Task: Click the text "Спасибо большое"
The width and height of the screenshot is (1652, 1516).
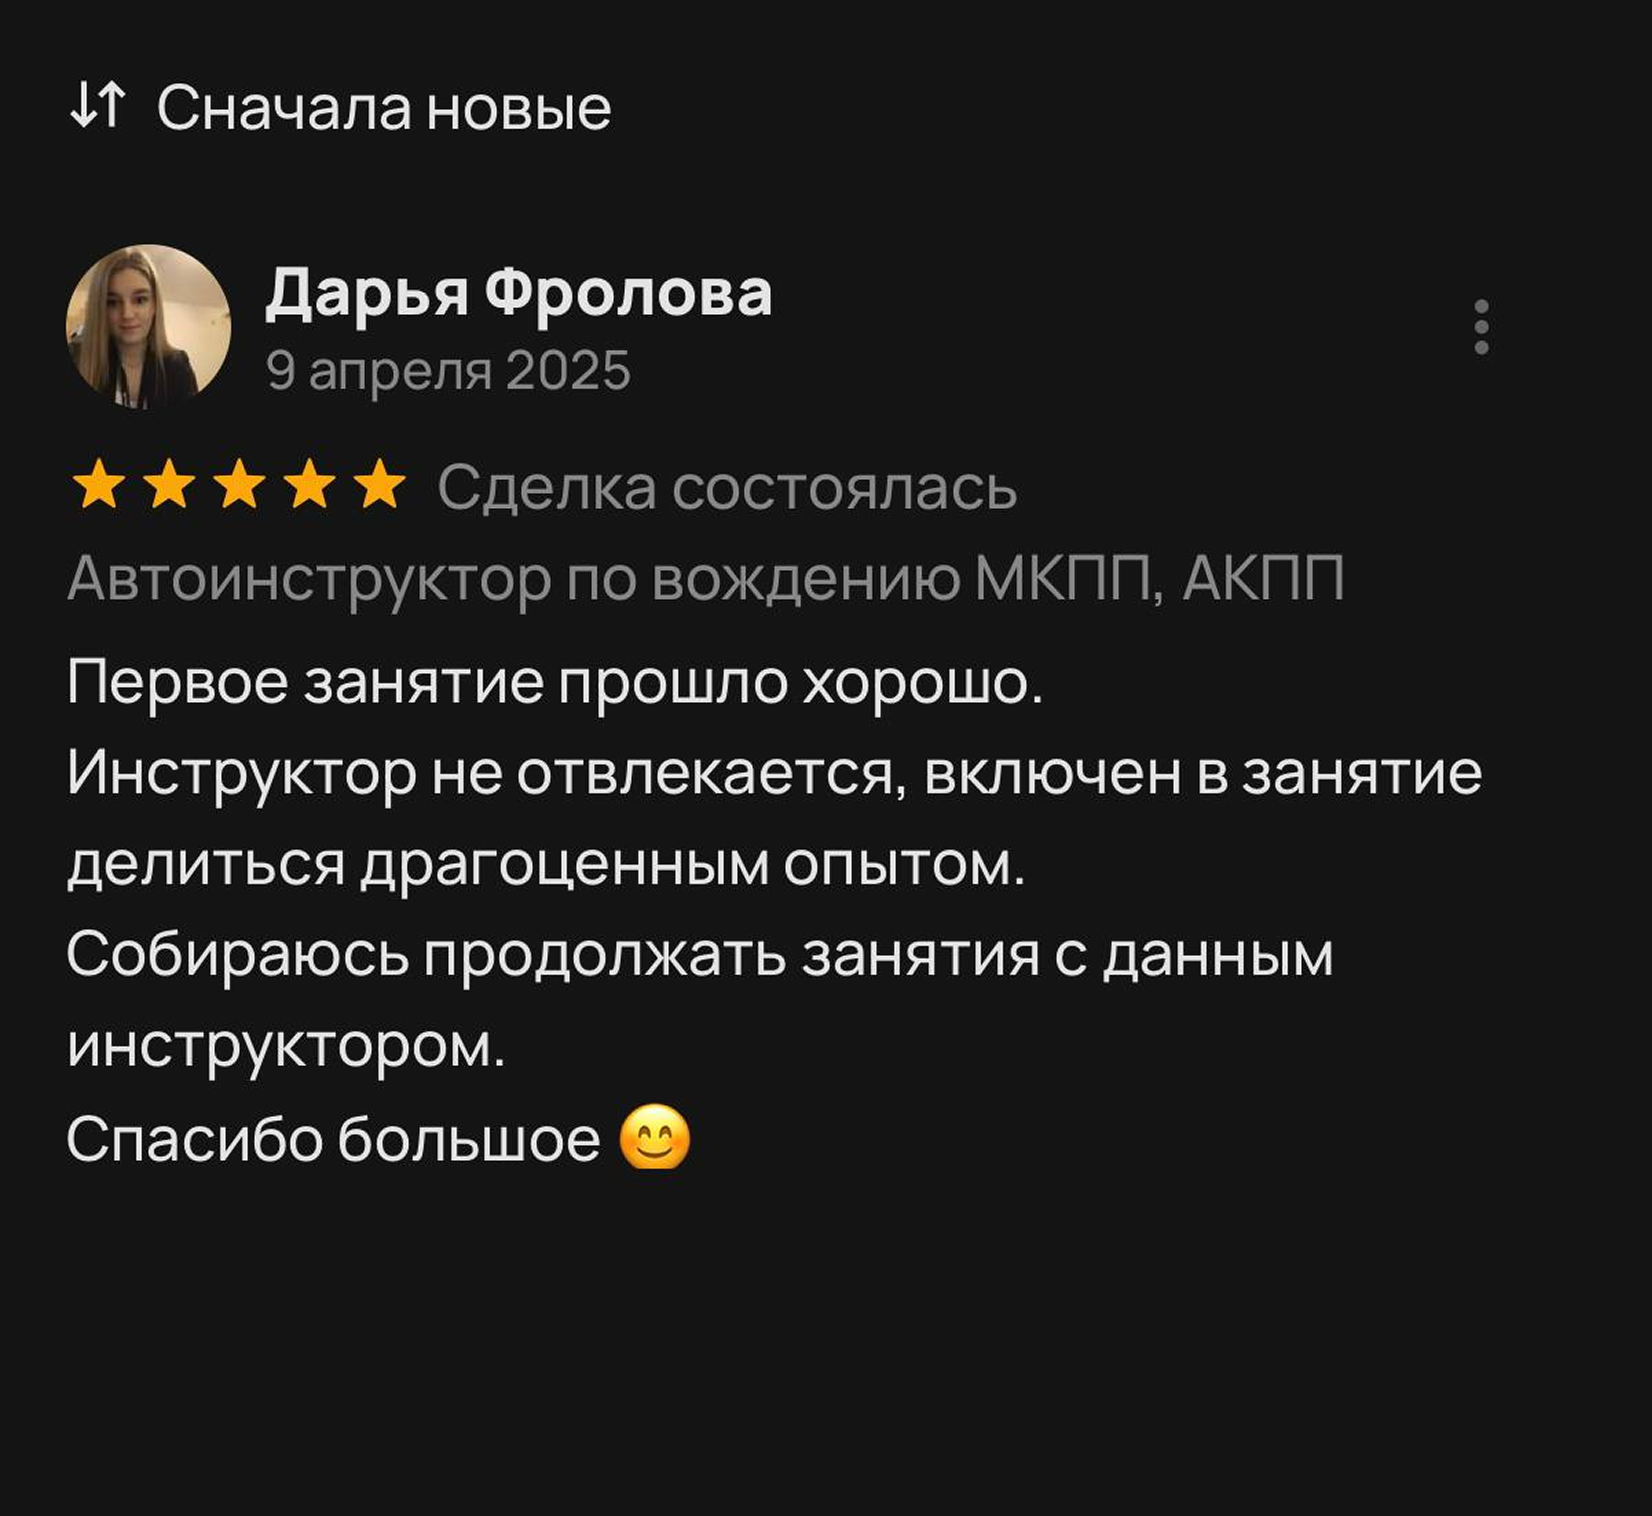Action: [333, 1138]
